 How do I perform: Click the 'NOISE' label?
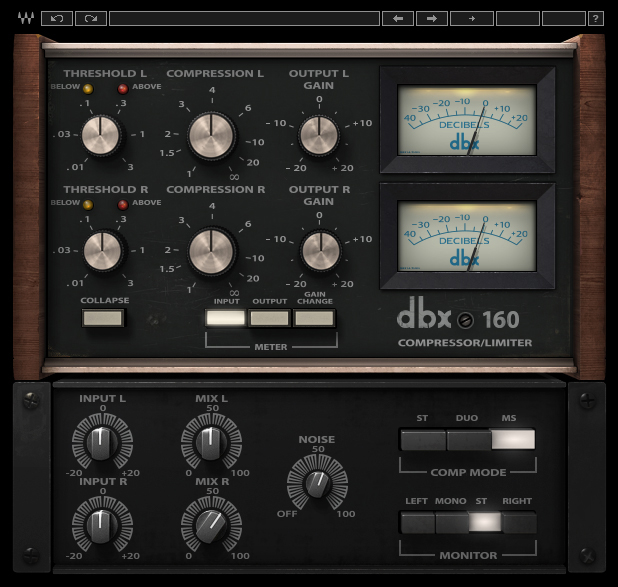[x=317, y=439]
